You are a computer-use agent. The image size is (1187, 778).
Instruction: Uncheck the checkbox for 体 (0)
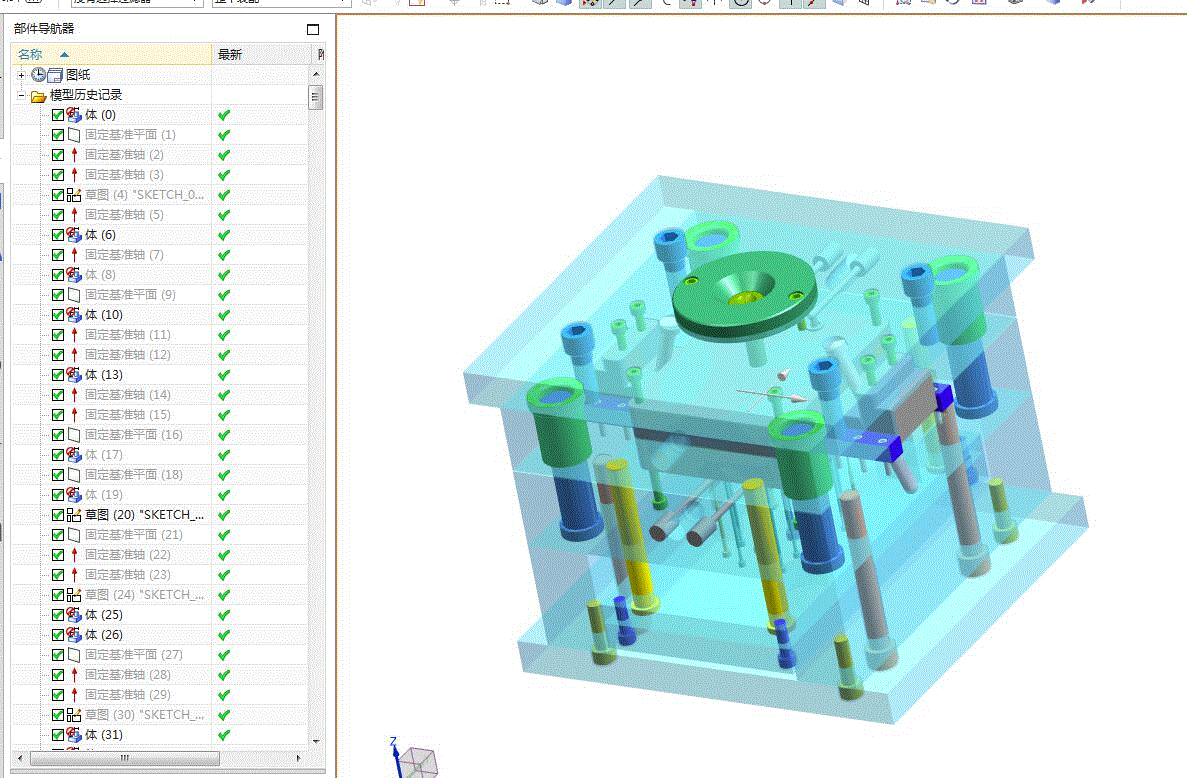[x=58, y=115]
